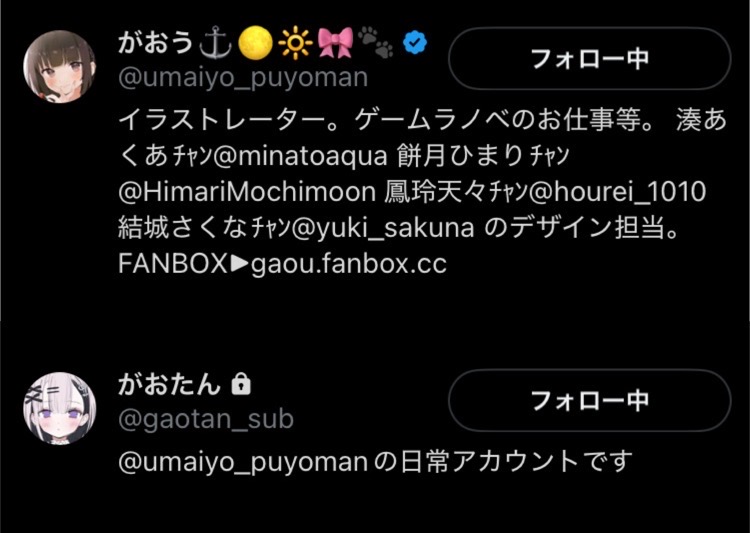The height and width of the screenshot is (533, 750).
Task: Open the @minatoaqua mention link
Action: pos(300,156)
